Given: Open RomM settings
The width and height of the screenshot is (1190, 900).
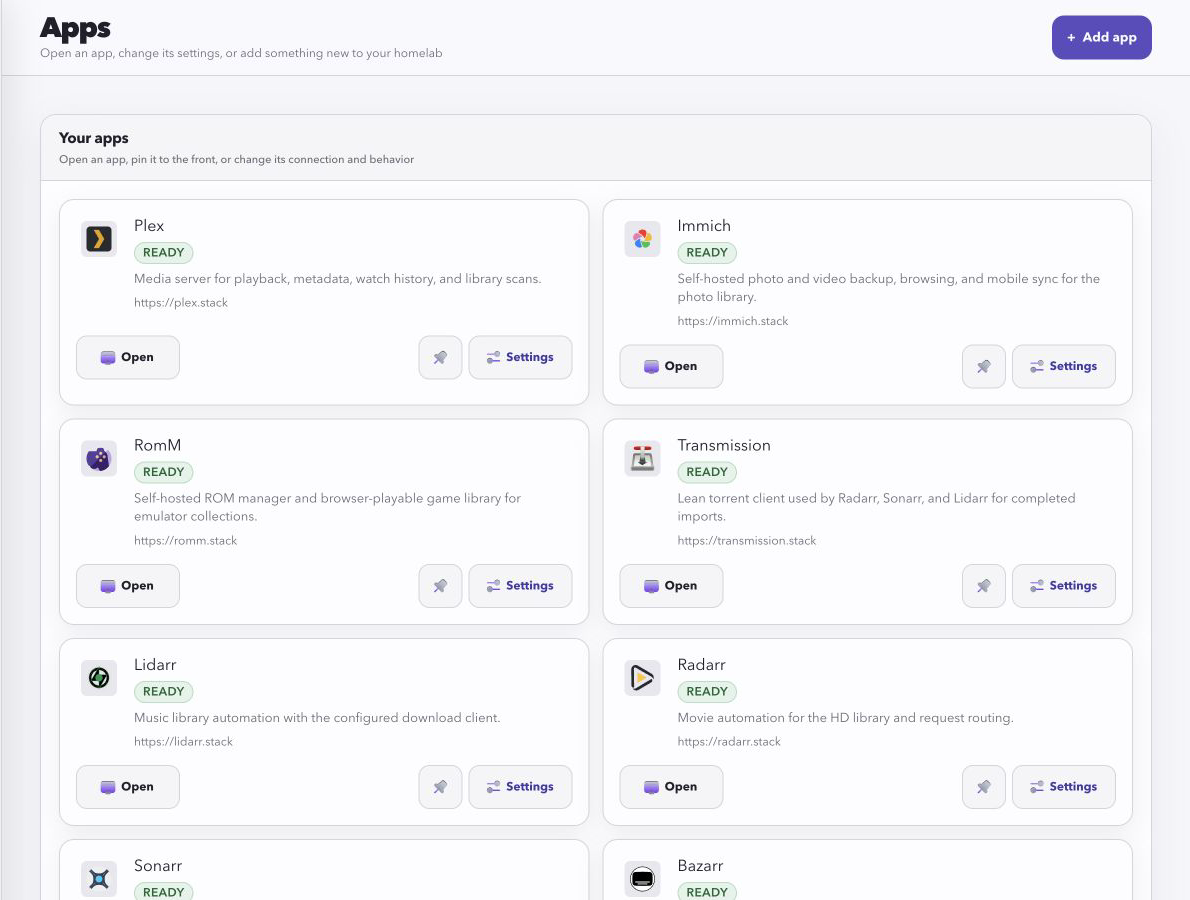Looking at the screenshot, I should click(520, 586).
